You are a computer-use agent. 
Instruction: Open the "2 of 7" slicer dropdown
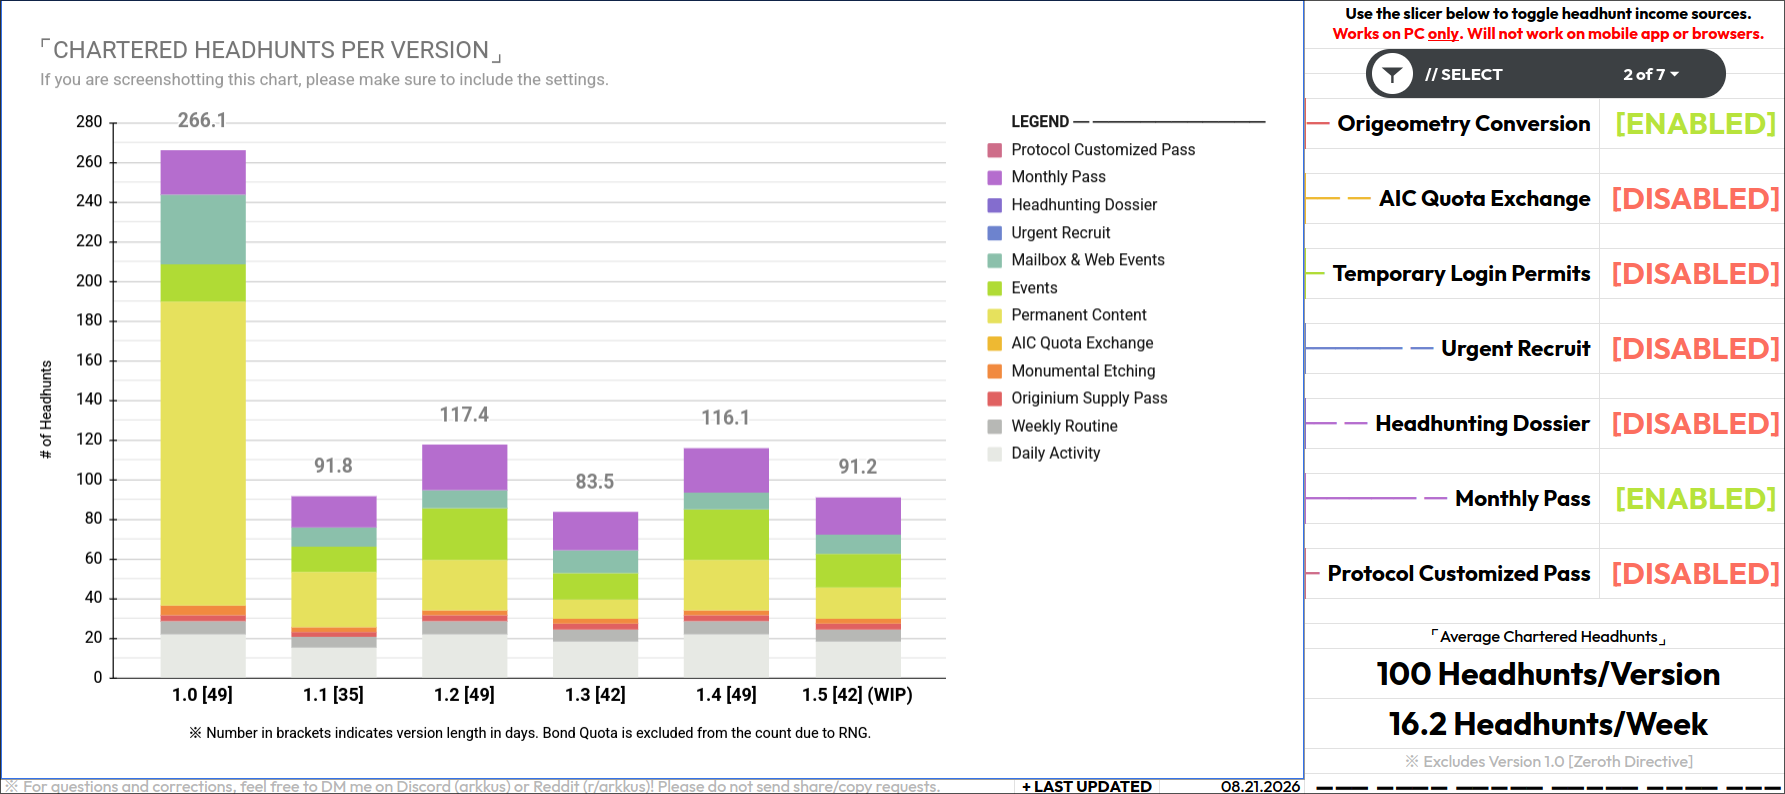pyautogui.click(x=1651, y=74)
